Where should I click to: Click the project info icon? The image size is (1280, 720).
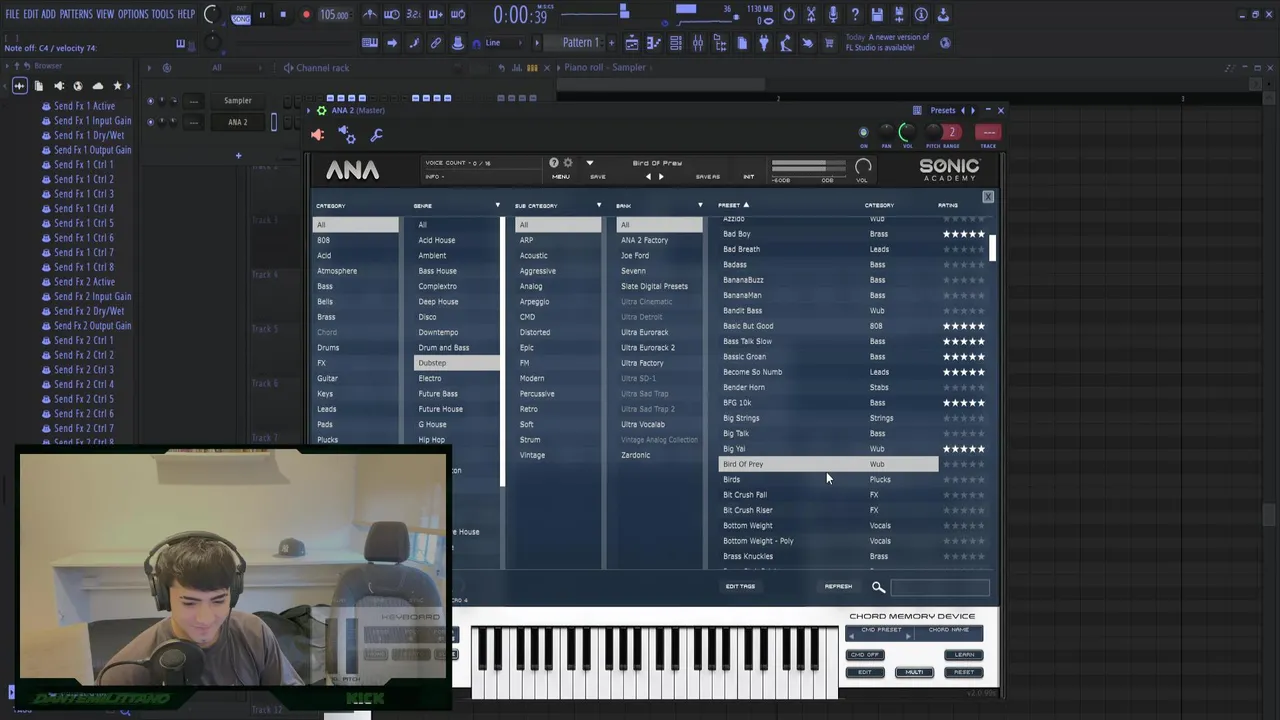(x=921, y=15)
